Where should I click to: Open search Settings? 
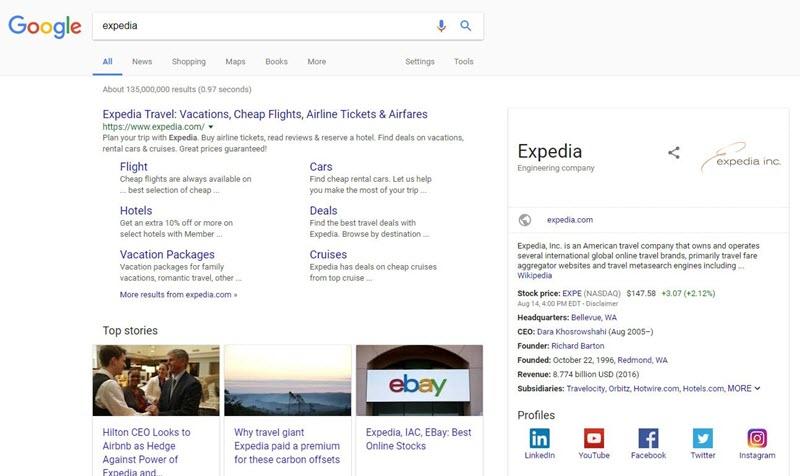pyautogui.click(x=420, y=61)
